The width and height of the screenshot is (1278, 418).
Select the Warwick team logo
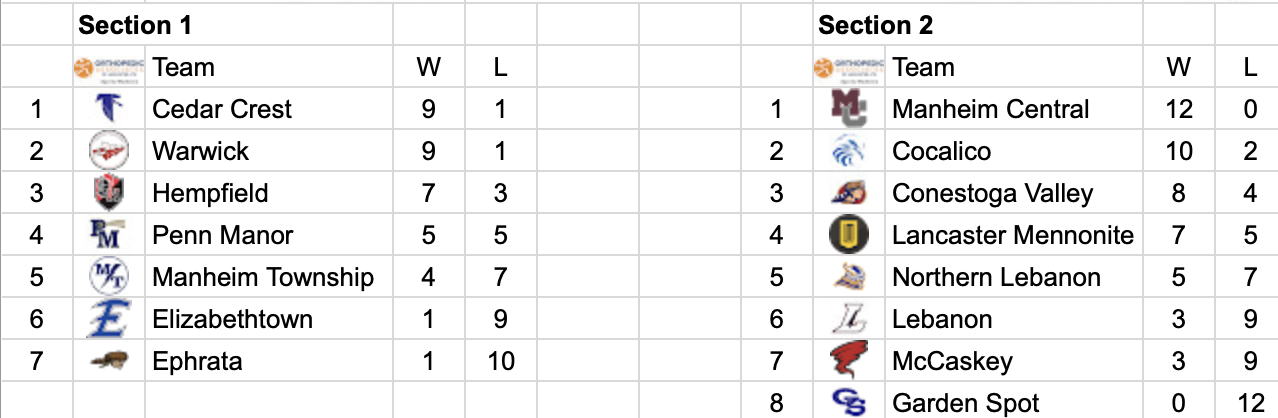pos(108,151)
